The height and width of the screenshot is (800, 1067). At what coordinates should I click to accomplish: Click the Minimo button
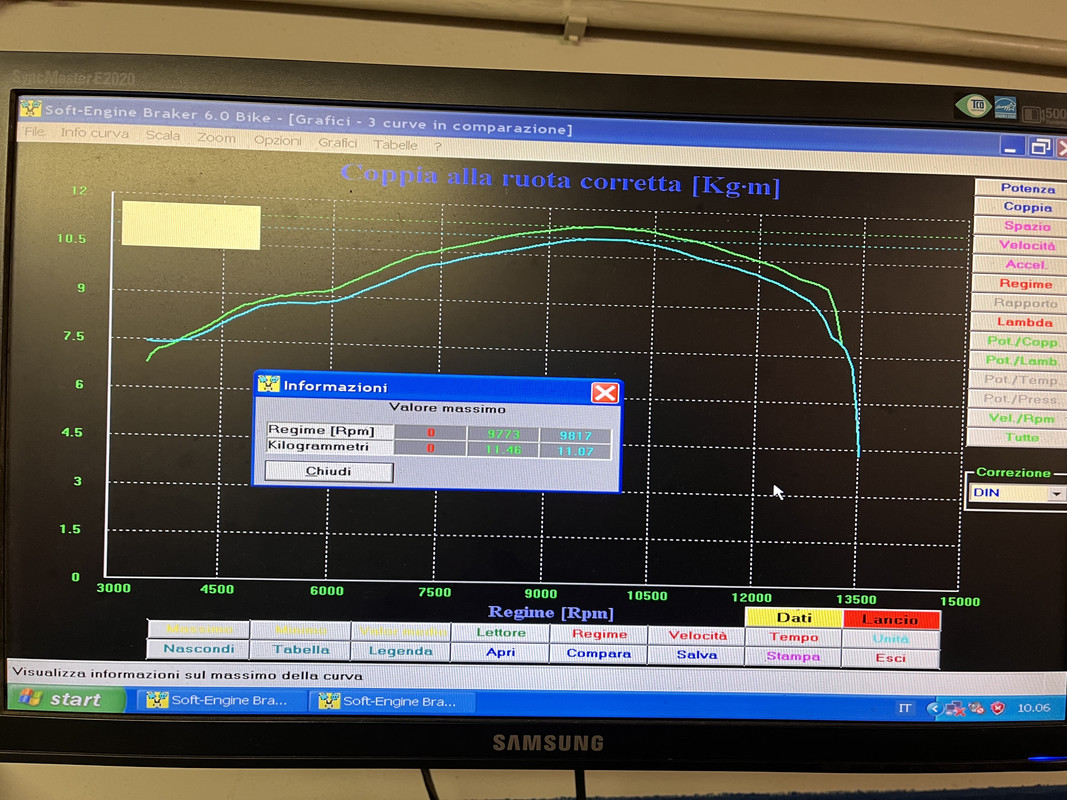click(301, 631)
